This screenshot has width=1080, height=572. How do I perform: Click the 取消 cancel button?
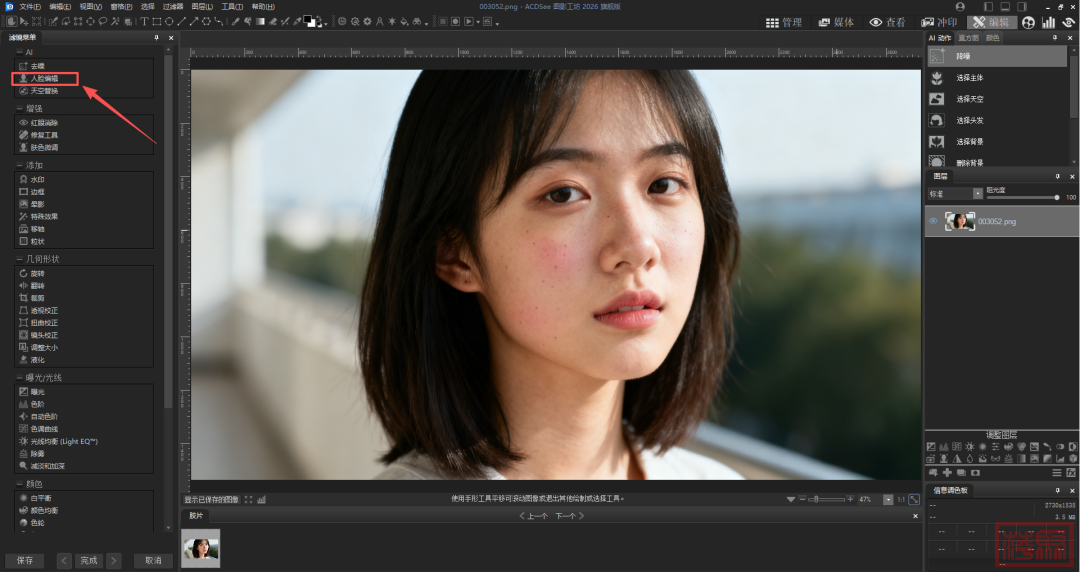coord(152,560)
